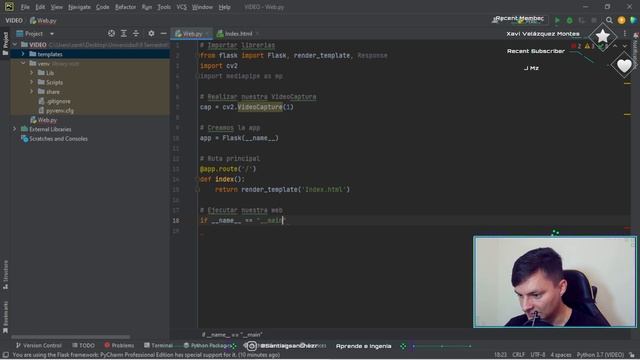
Task: Toggle the Terminal tool window
Action: click(x=158, y=345)
